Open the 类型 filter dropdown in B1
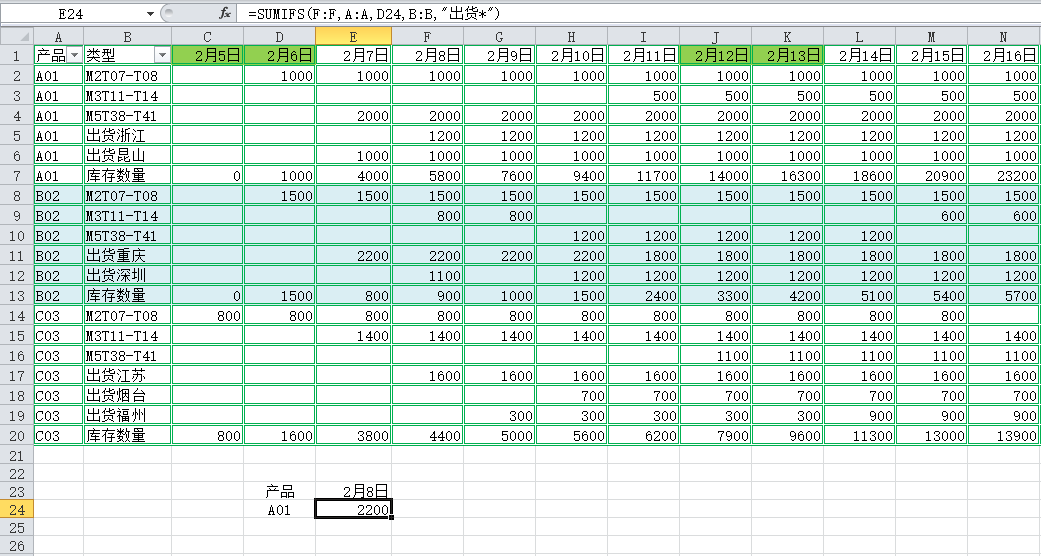 (162, 55)
